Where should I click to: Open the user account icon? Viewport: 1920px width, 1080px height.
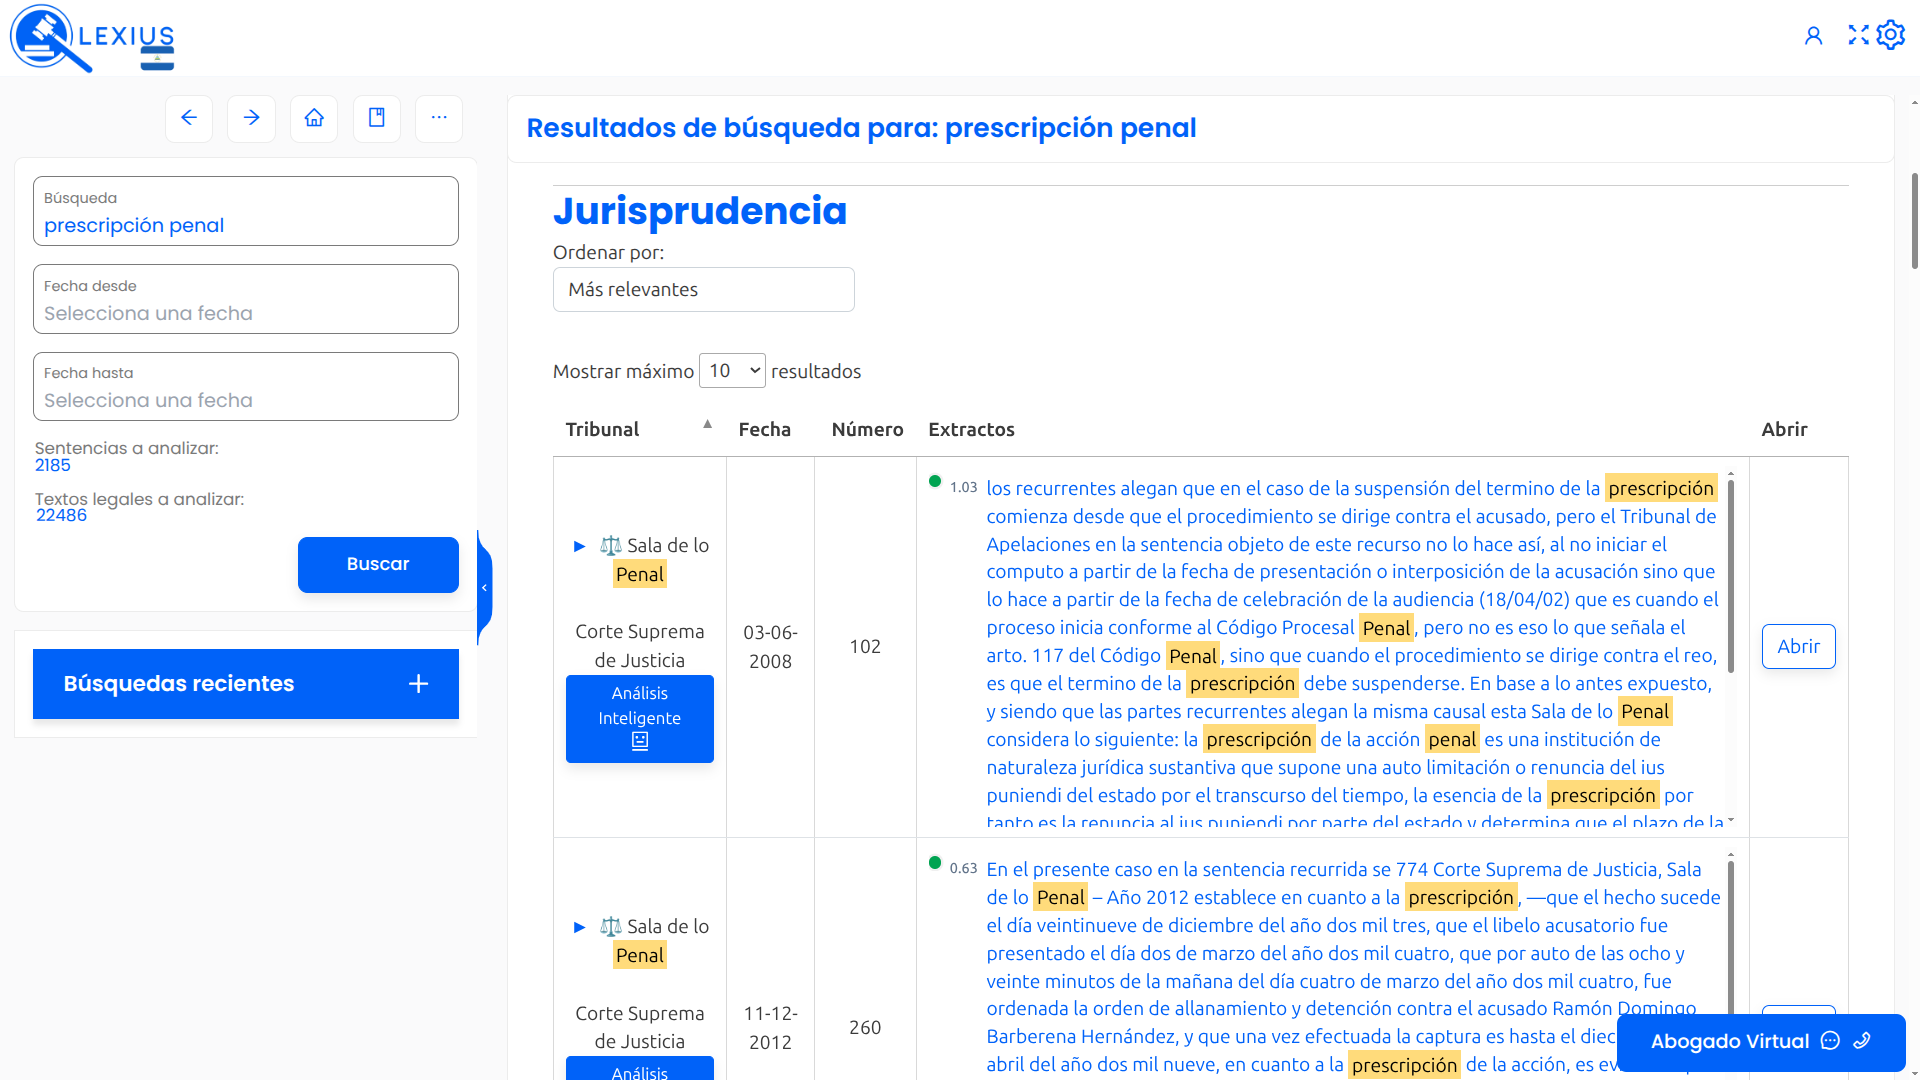tap(1815, 34)
